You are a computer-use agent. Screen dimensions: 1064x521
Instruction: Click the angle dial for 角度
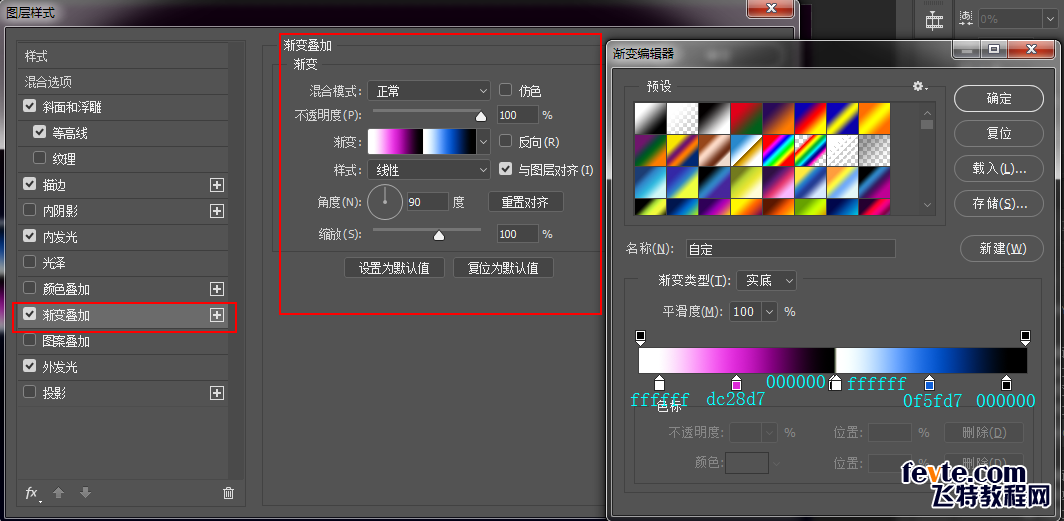coord(385,202)
